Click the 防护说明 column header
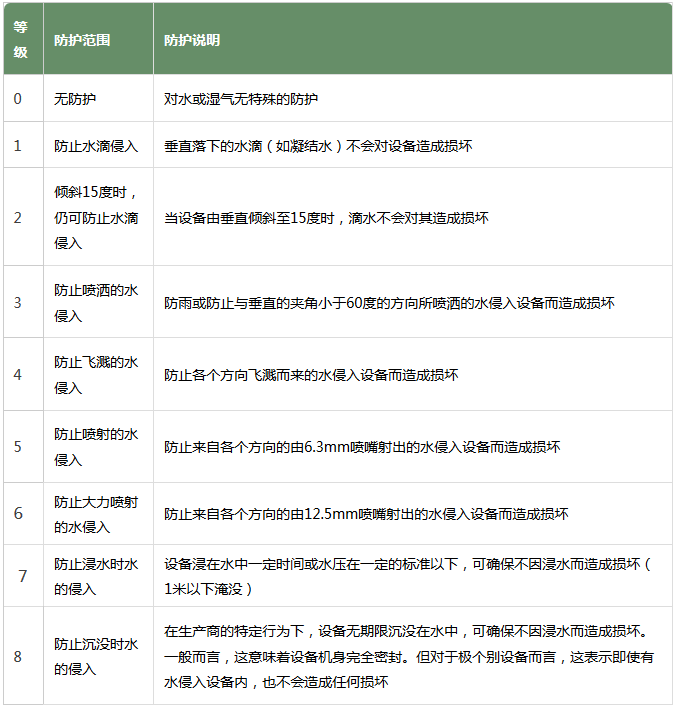 point(192,41)
